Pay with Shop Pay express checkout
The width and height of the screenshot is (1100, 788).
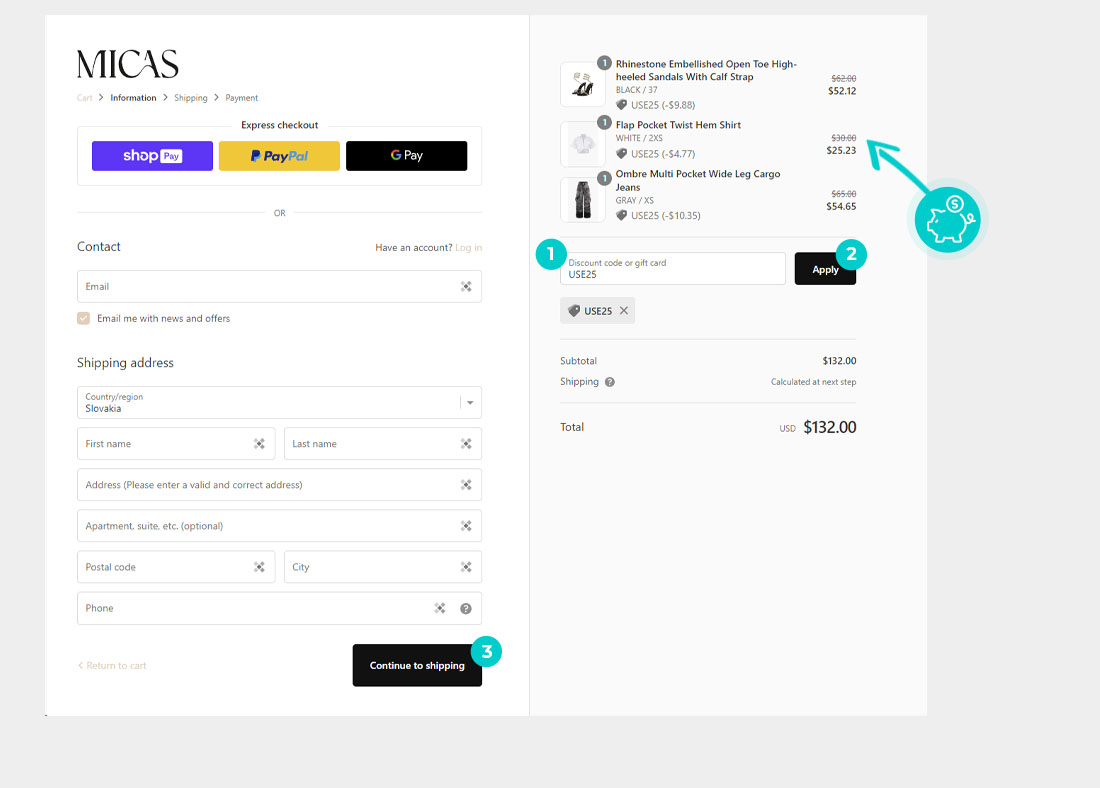[x=152, y=156]
